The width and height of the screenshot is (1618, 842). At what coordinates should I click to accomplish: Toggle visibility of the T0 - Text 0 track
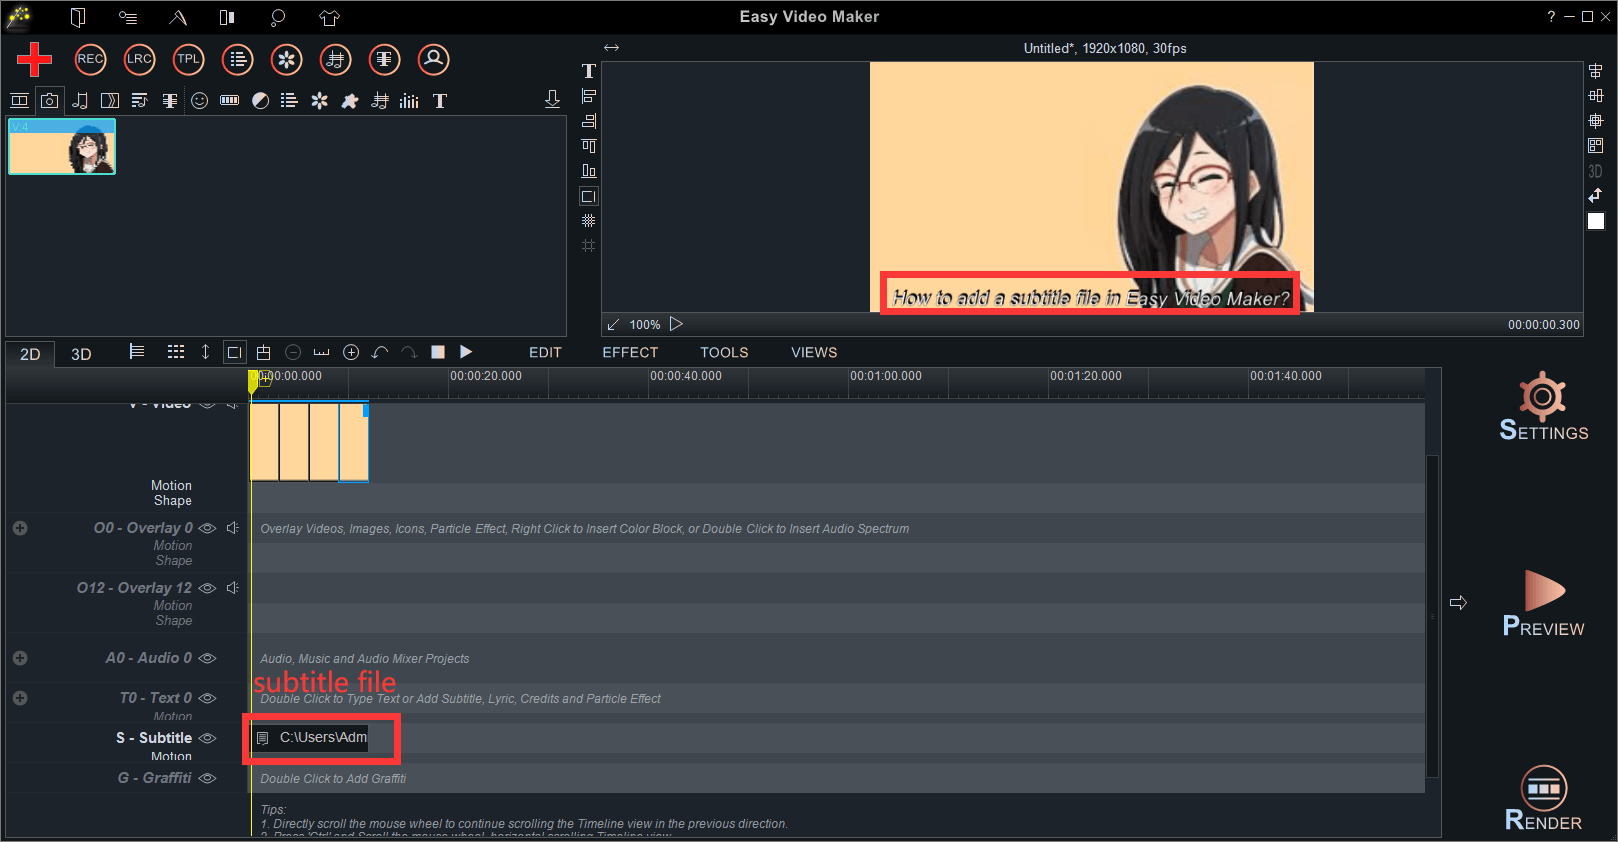point(207,698)
